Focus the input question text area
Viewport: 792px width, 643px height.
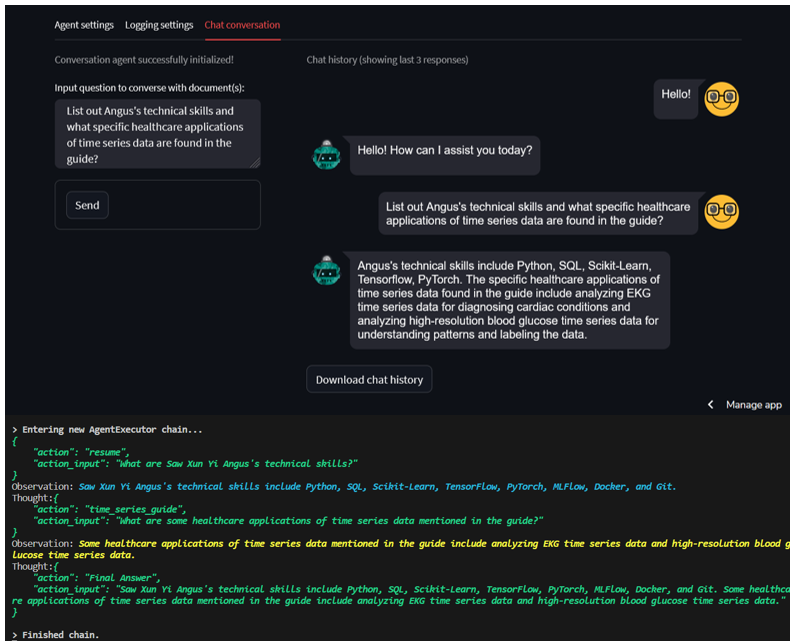158,134
